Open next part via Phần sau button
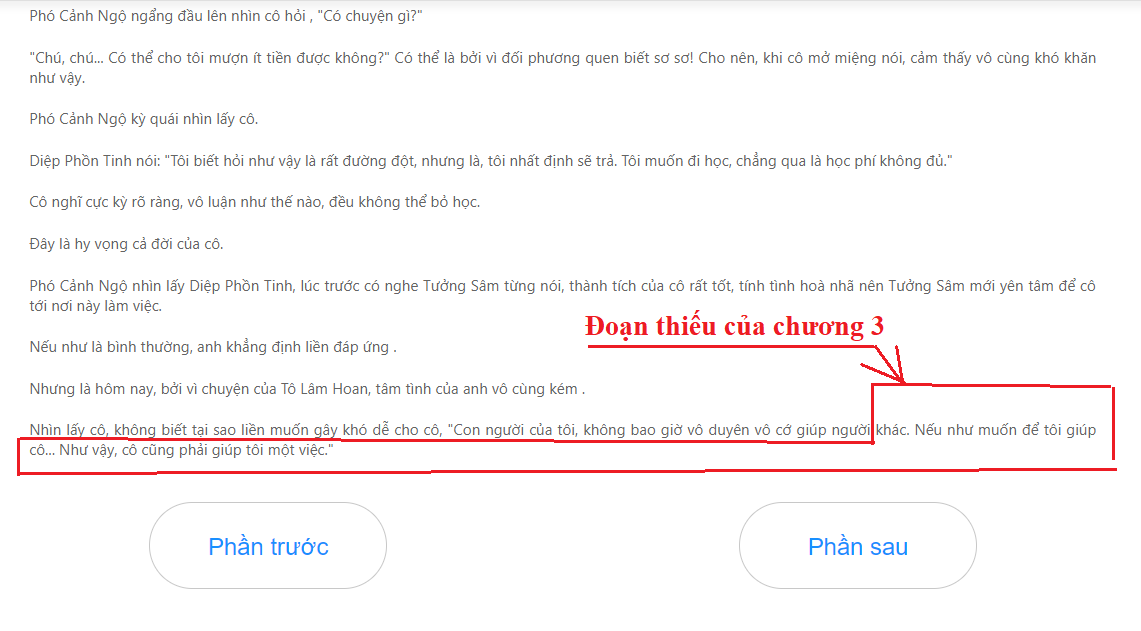The image size is (1141, 631). tap(857, 546)
